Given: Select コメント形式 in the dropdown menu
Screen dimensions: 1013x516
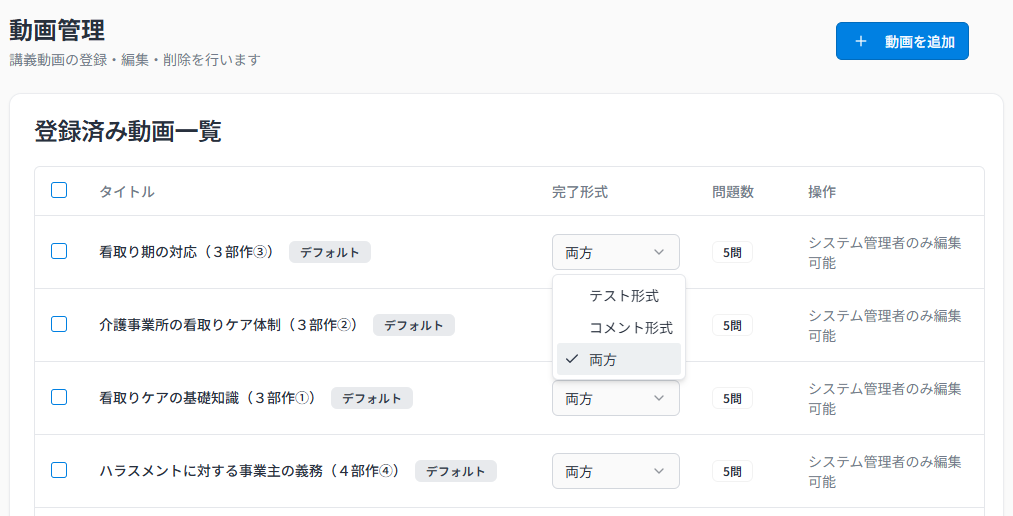Looking at the screenshot, I should coord(630,327).
